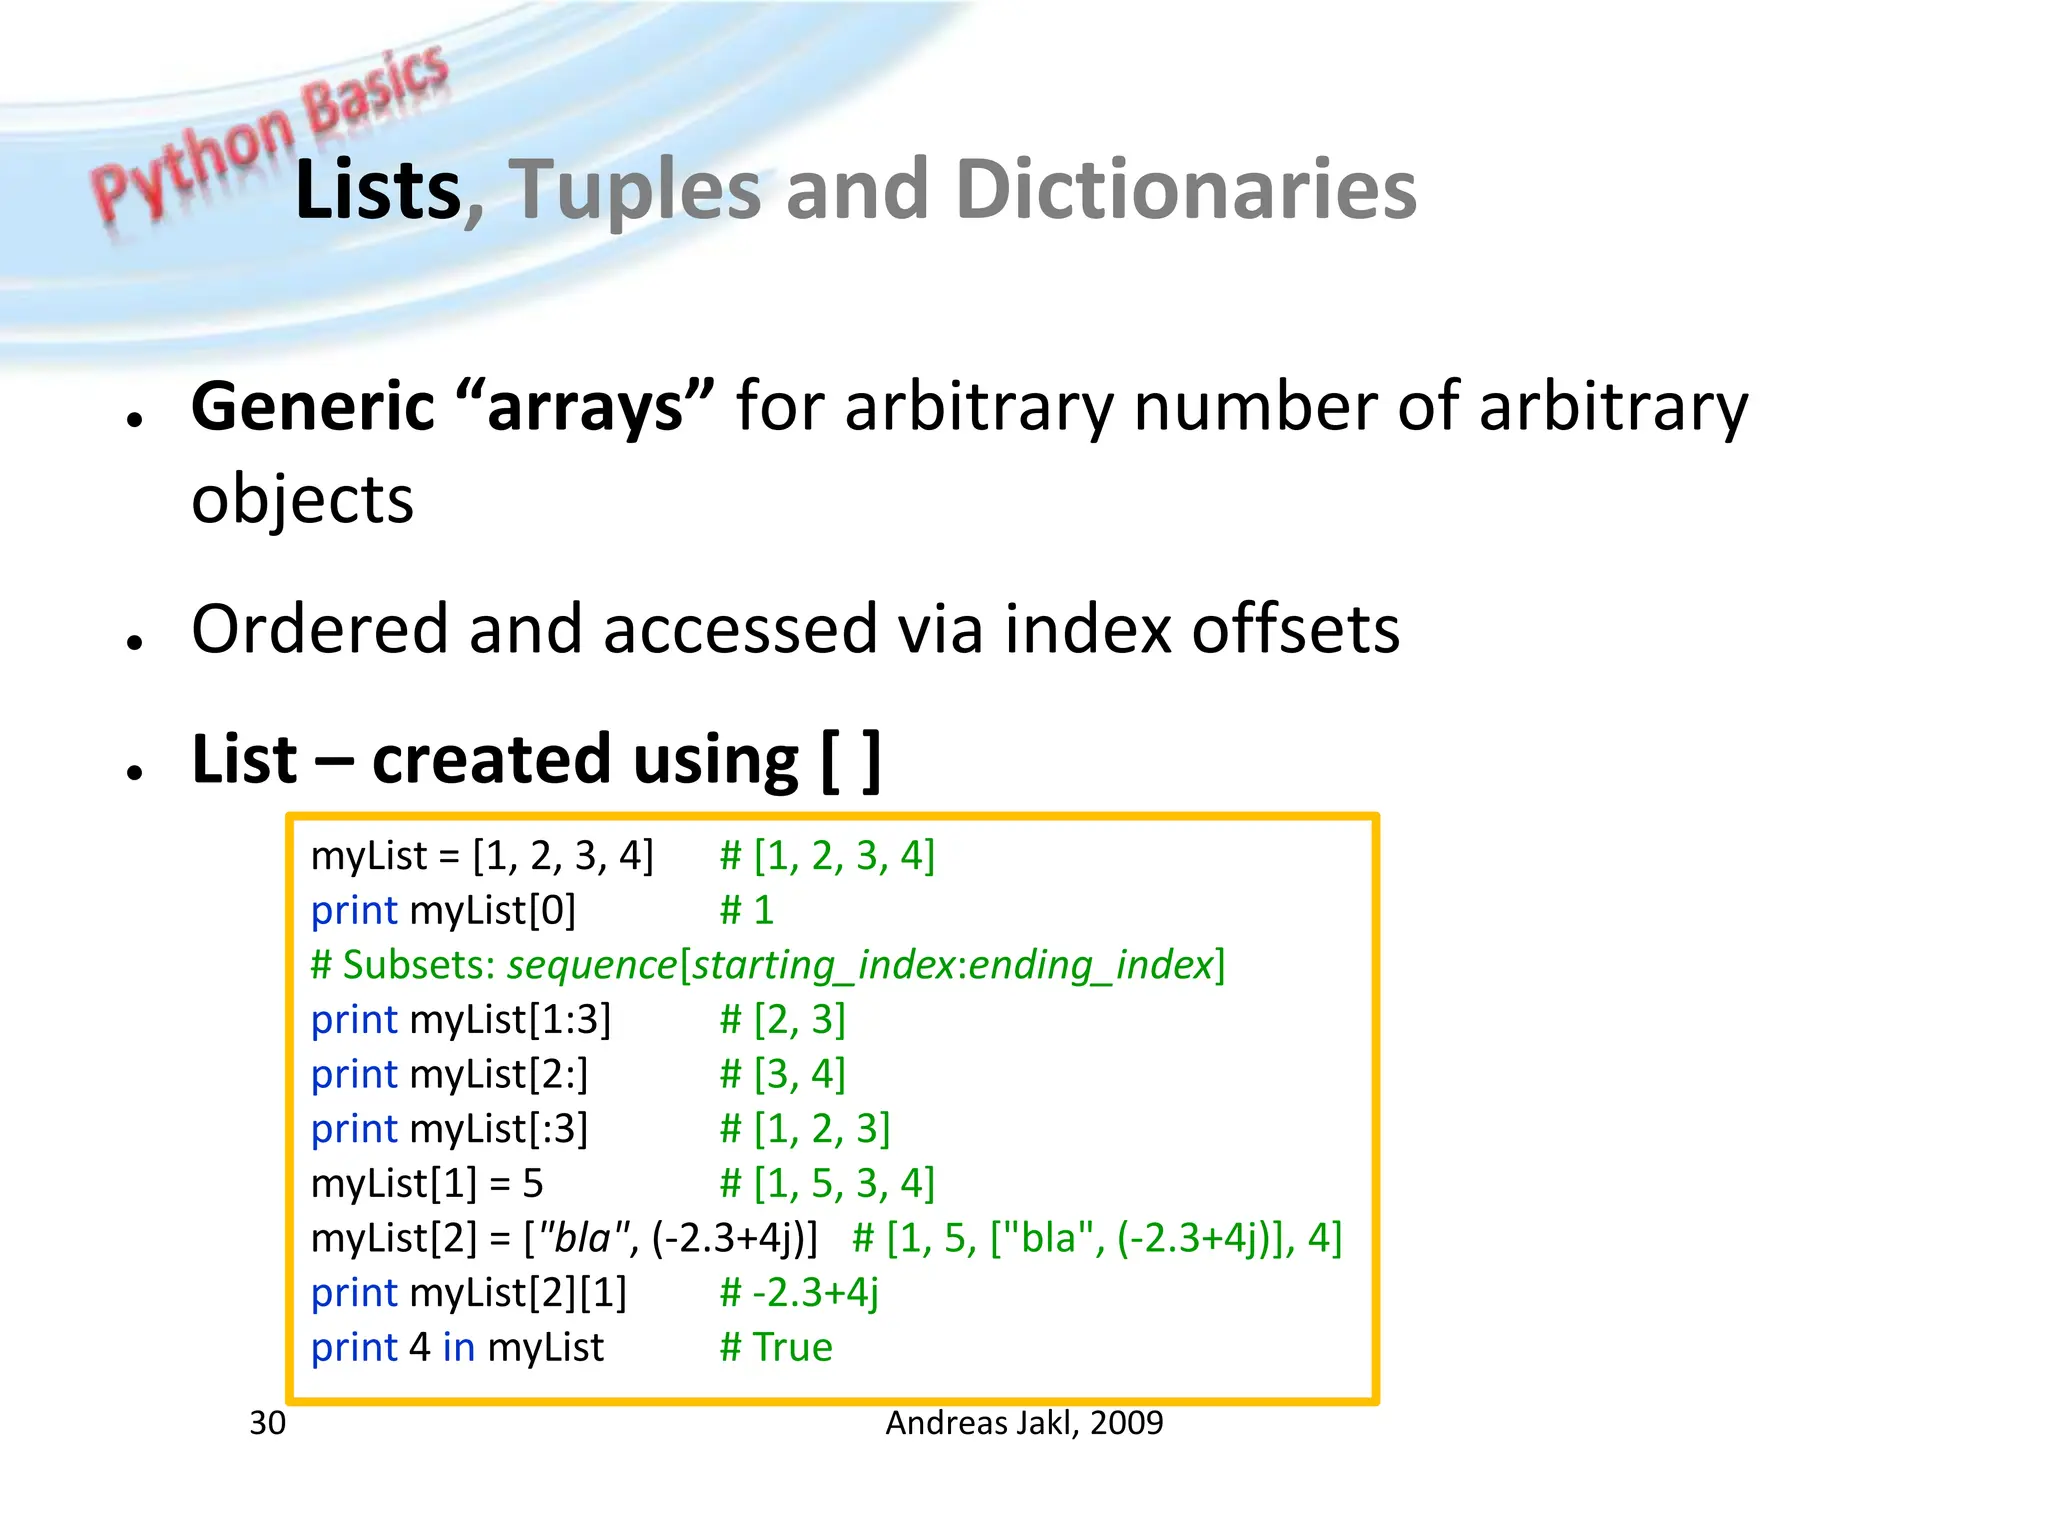Click code line 'myList[2] = ["bla", (-2.3+4j)]'
The width and height of the screenshot is (2048, 1536).
564,1239
